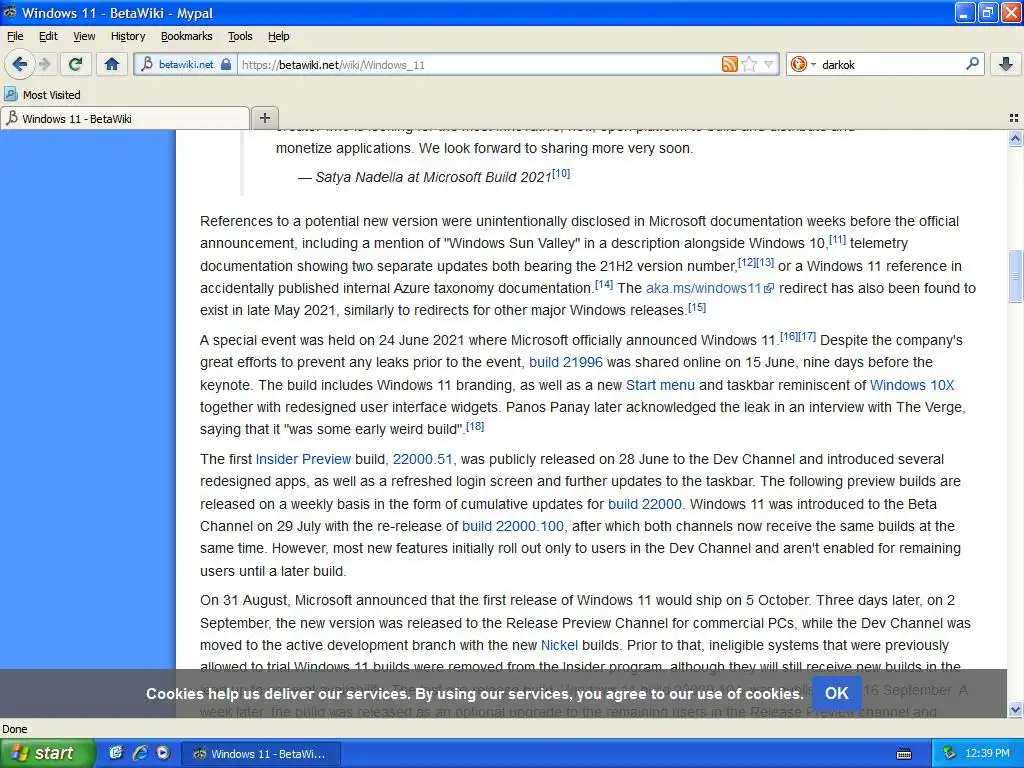Open the Edit menu
This screenshot has height=768, width=1024.
click(x=48, y=36)
